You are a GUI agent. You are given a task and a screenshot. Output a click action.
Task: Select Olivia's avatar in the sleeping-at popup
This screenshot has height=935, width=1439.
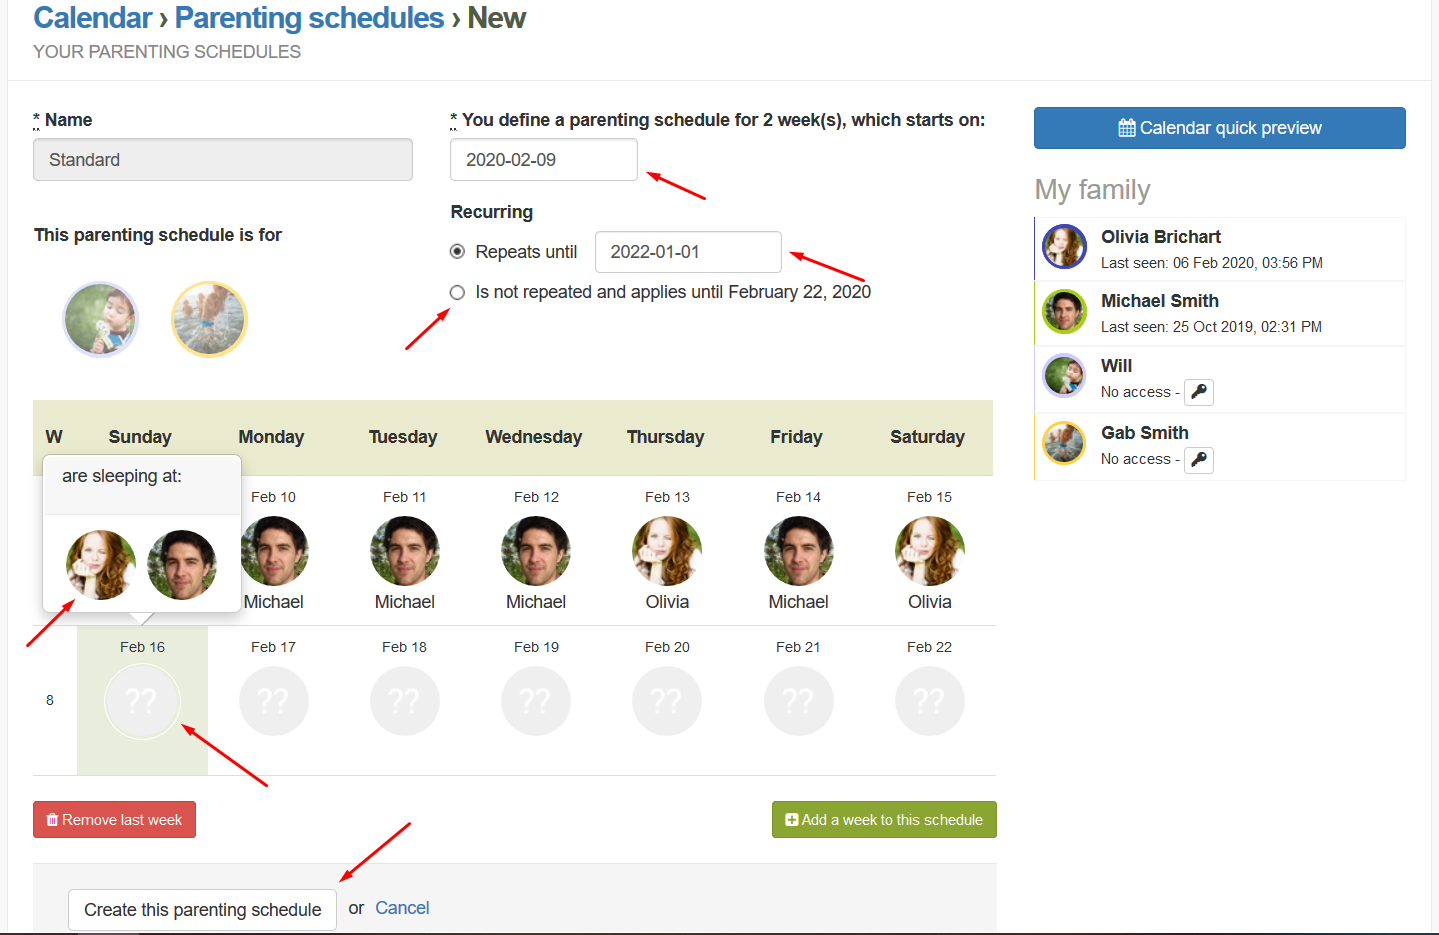pyautogui.click(x=101, y=565)
